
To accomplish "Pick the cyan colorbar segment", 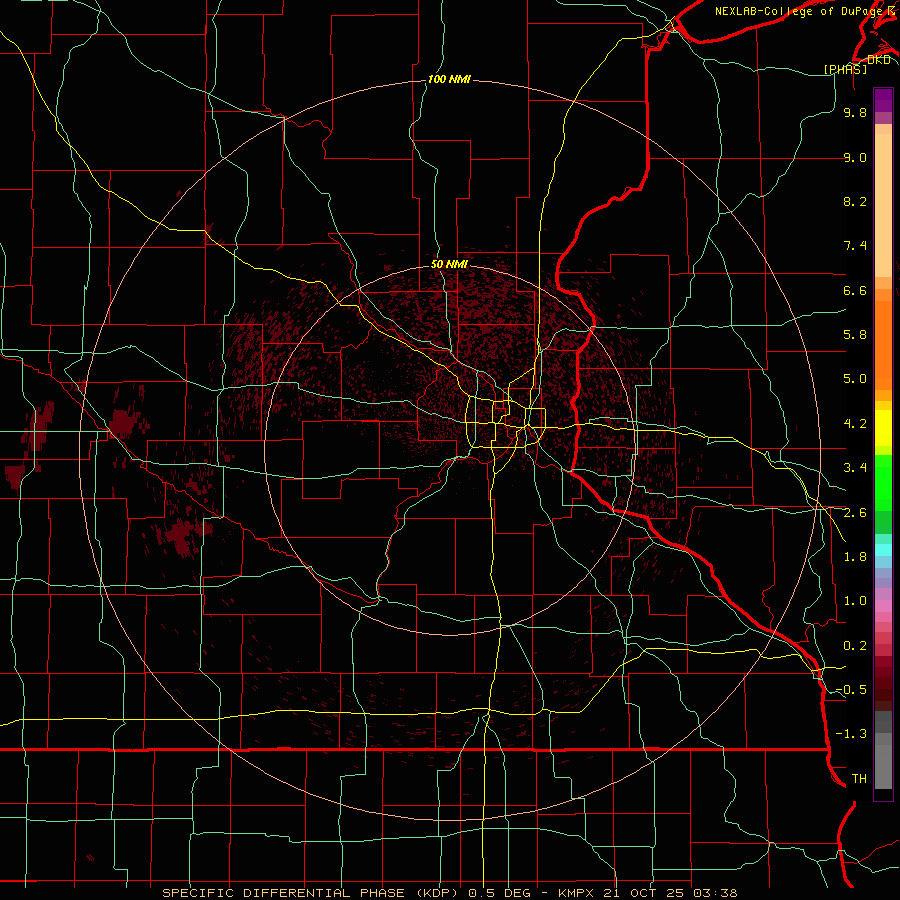I will click(x=883, y=550).
